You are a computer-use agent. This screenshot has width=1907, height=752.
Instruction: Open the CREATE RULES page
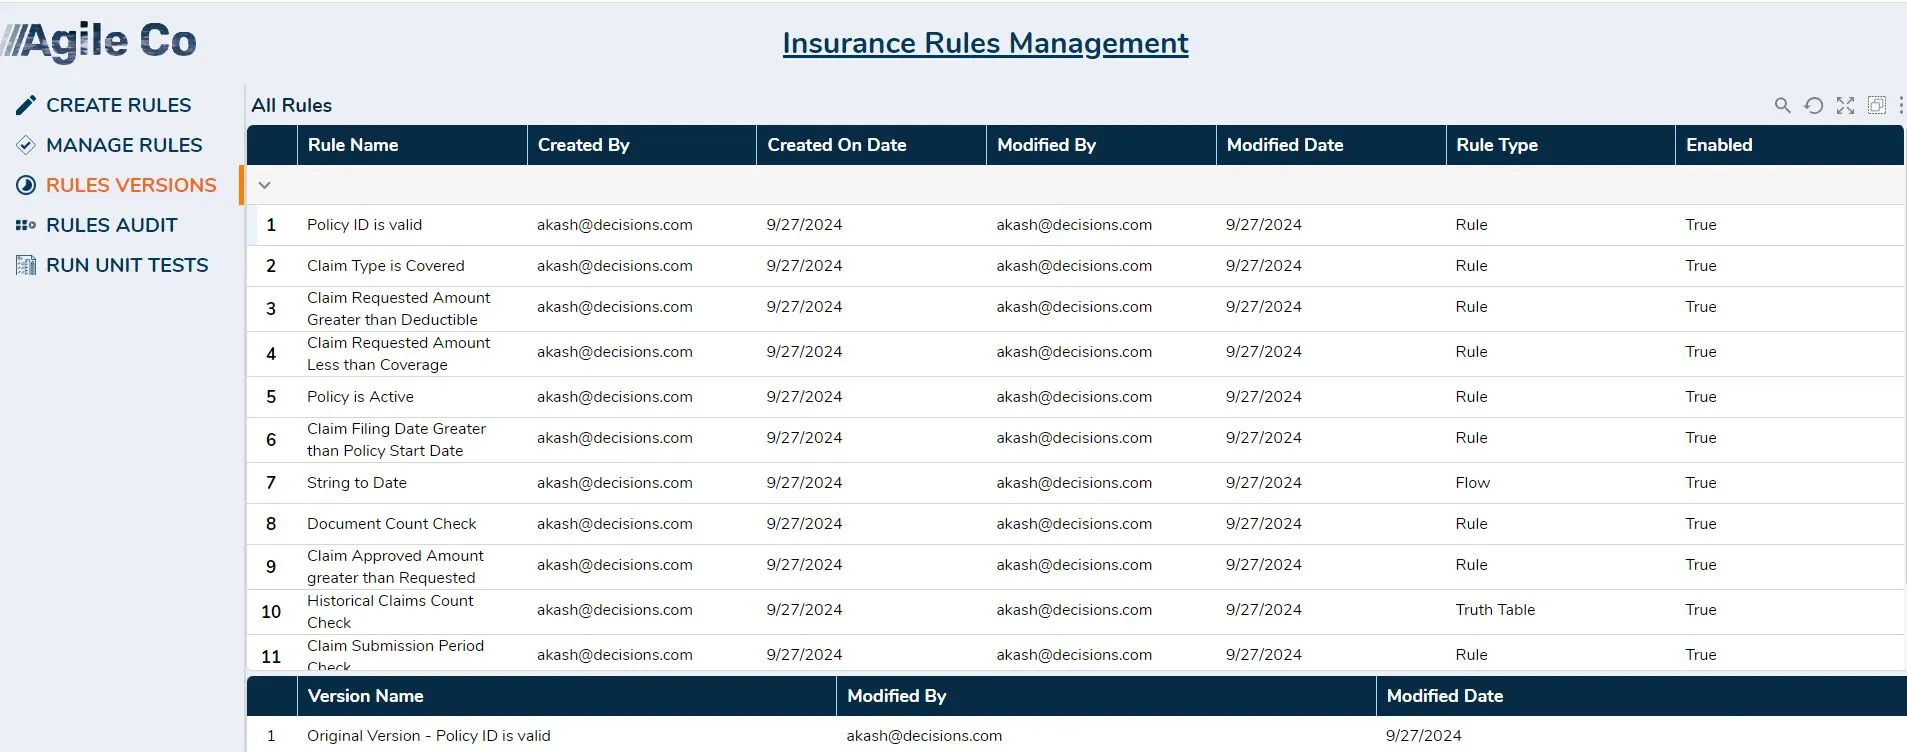point(118,105)
